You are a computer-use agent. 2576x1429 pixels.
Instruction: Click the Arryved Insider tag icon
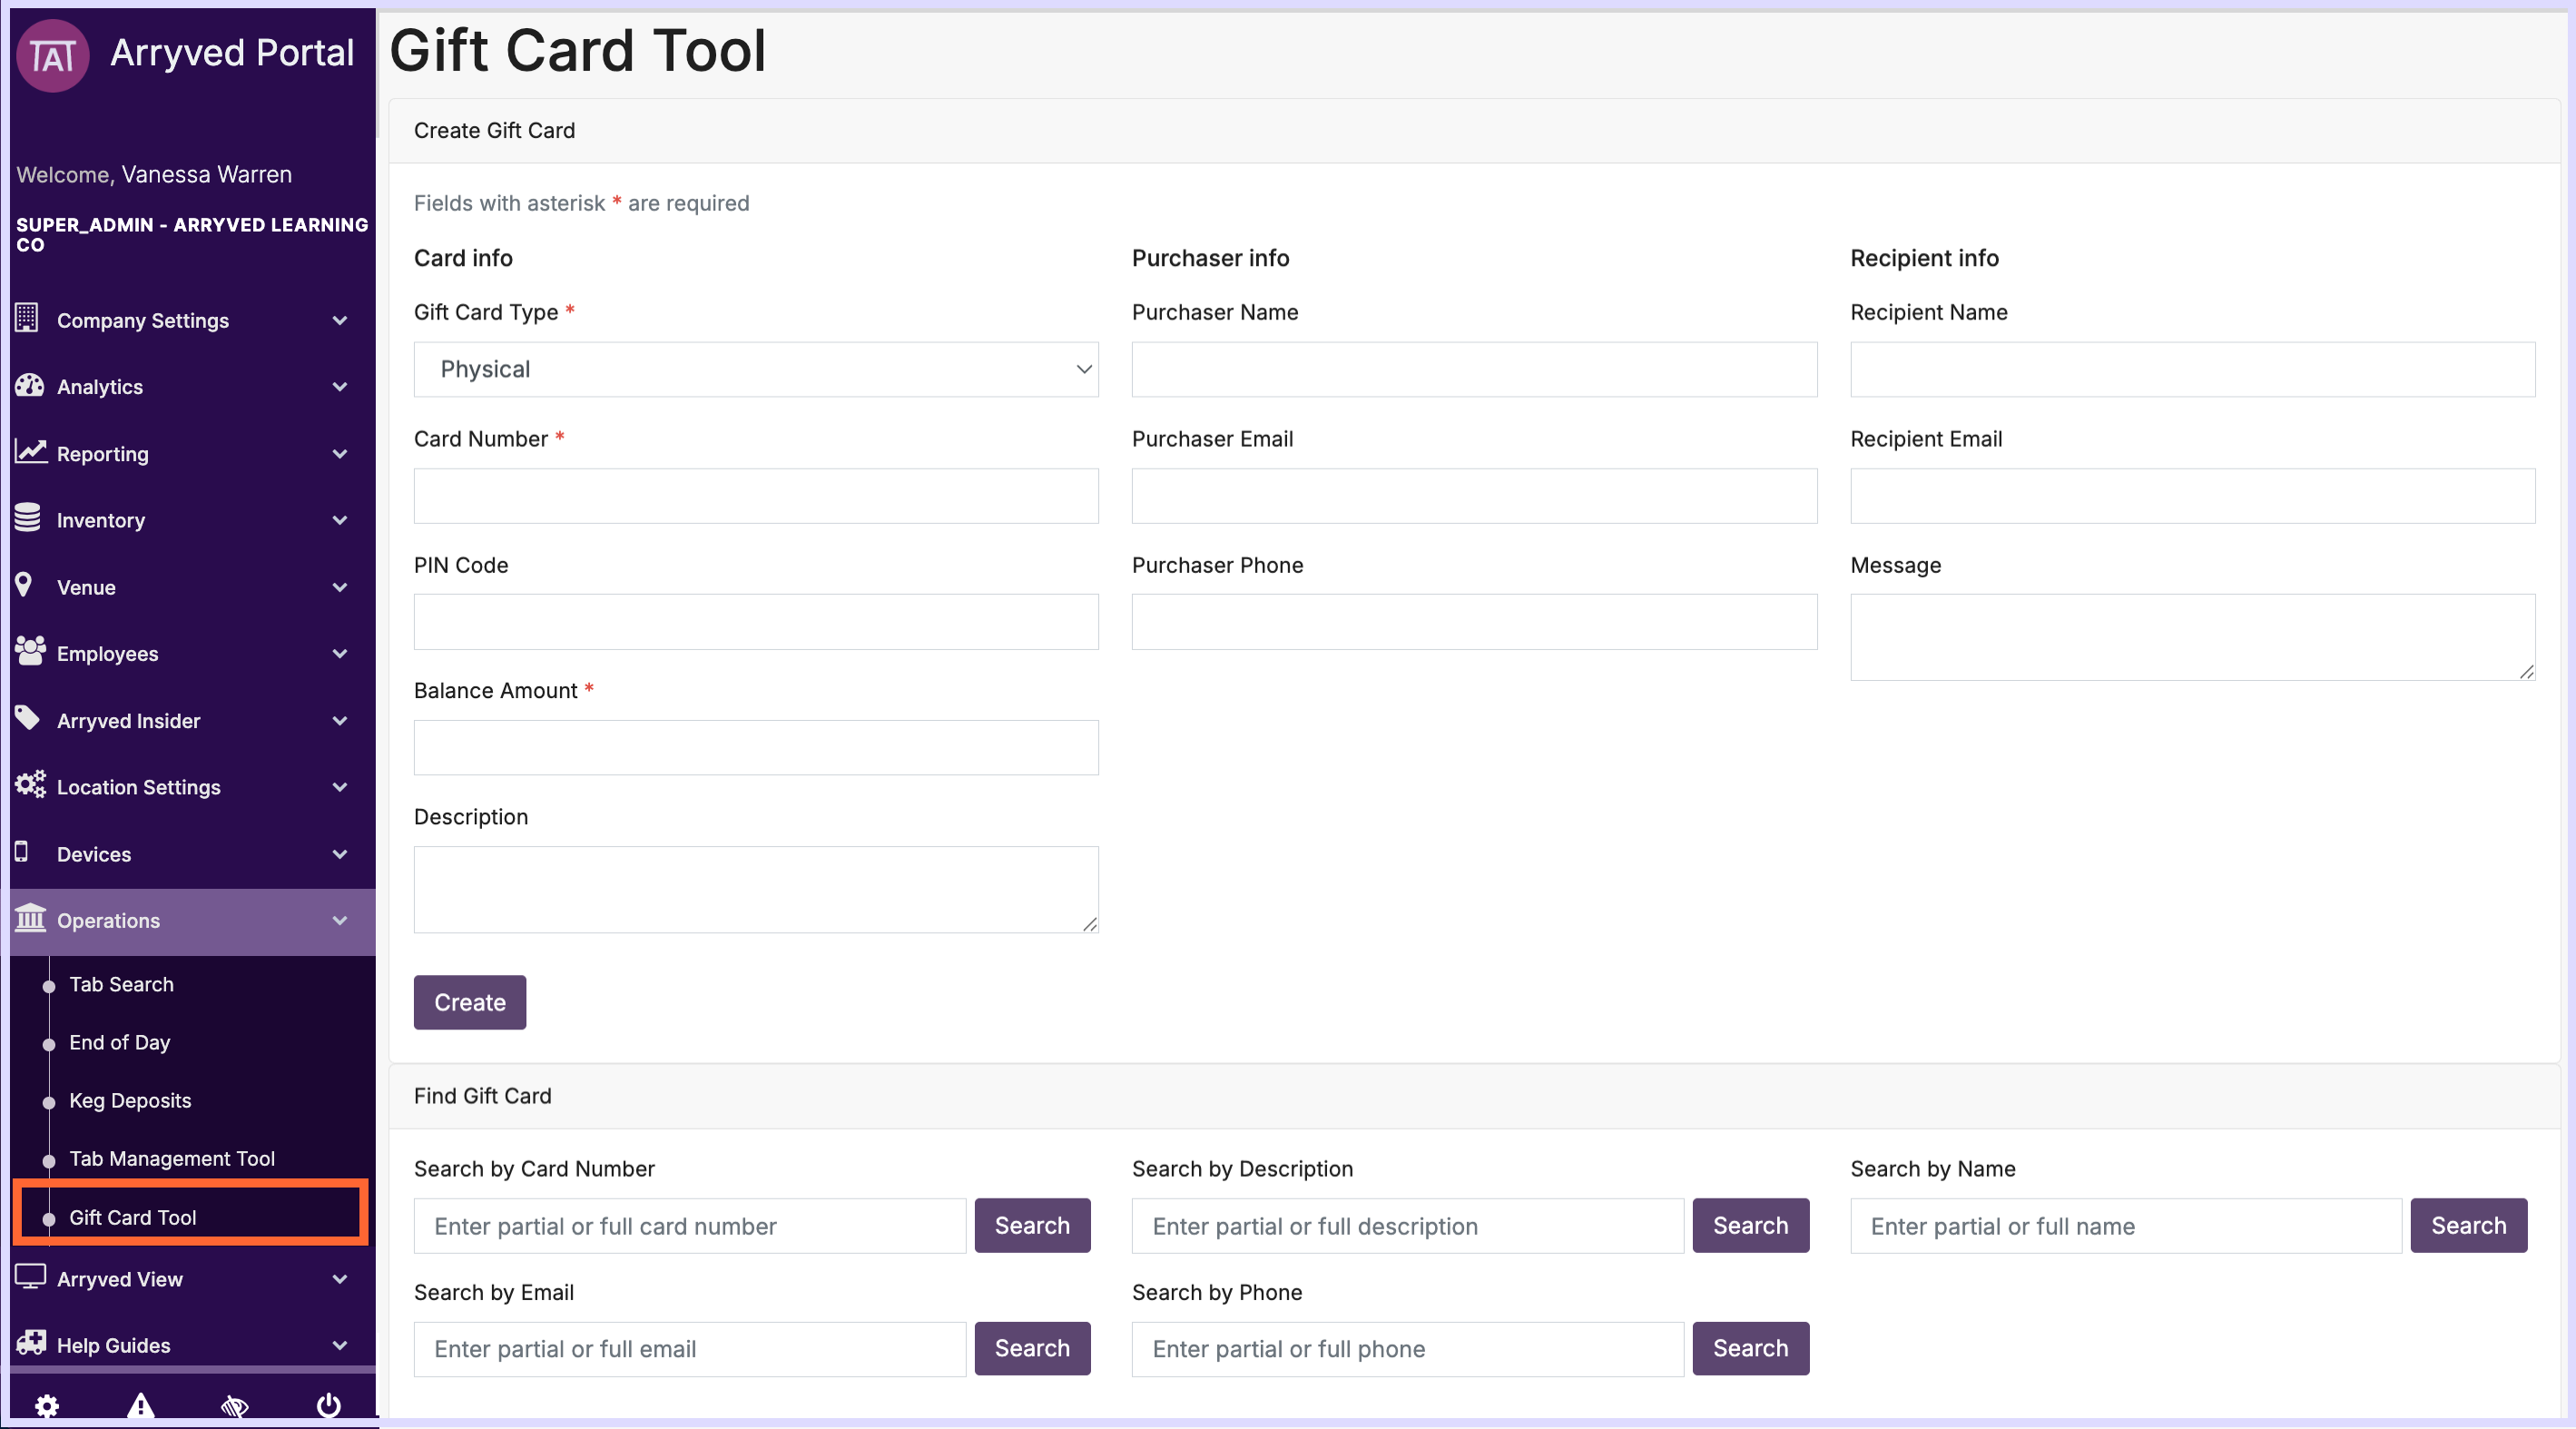(27, 718)
